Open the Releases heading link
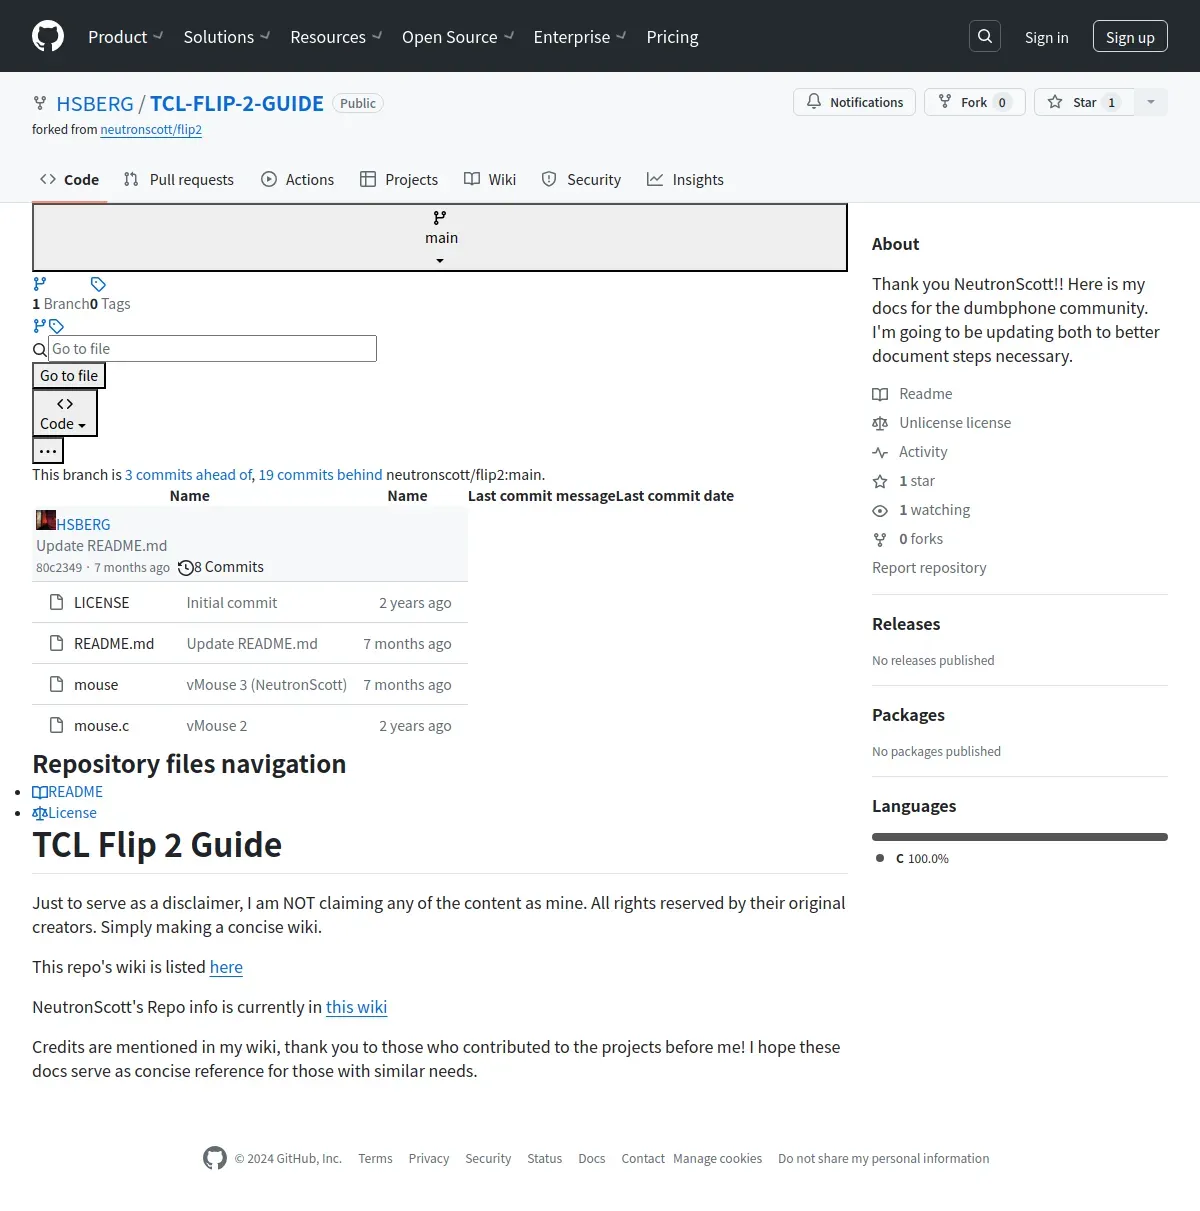 [x=906, y=624]
